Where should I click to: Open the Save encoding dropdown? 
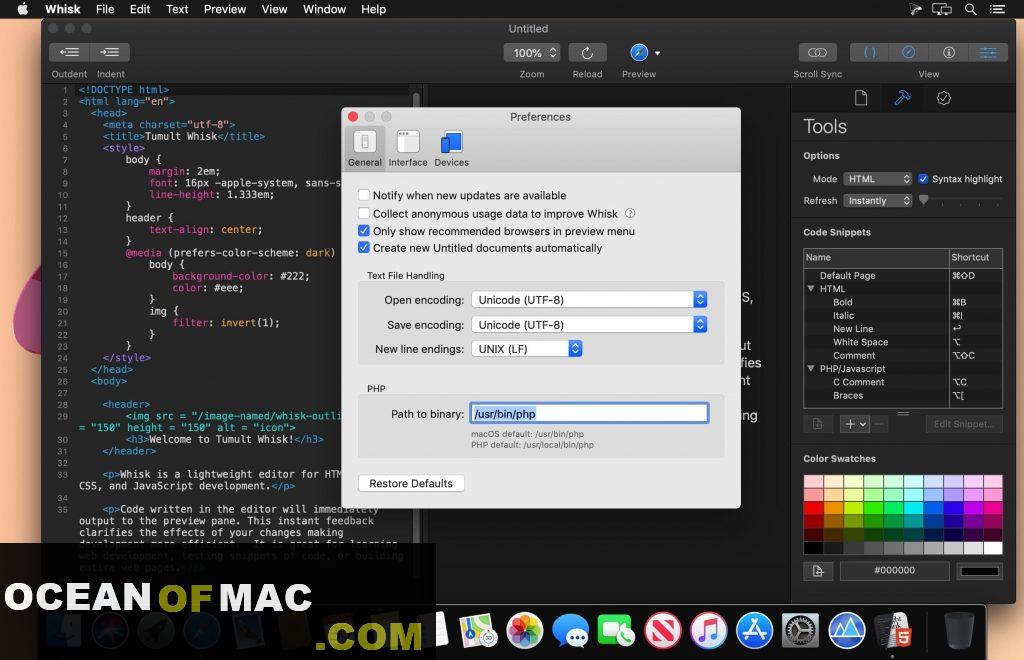[589, 324]
